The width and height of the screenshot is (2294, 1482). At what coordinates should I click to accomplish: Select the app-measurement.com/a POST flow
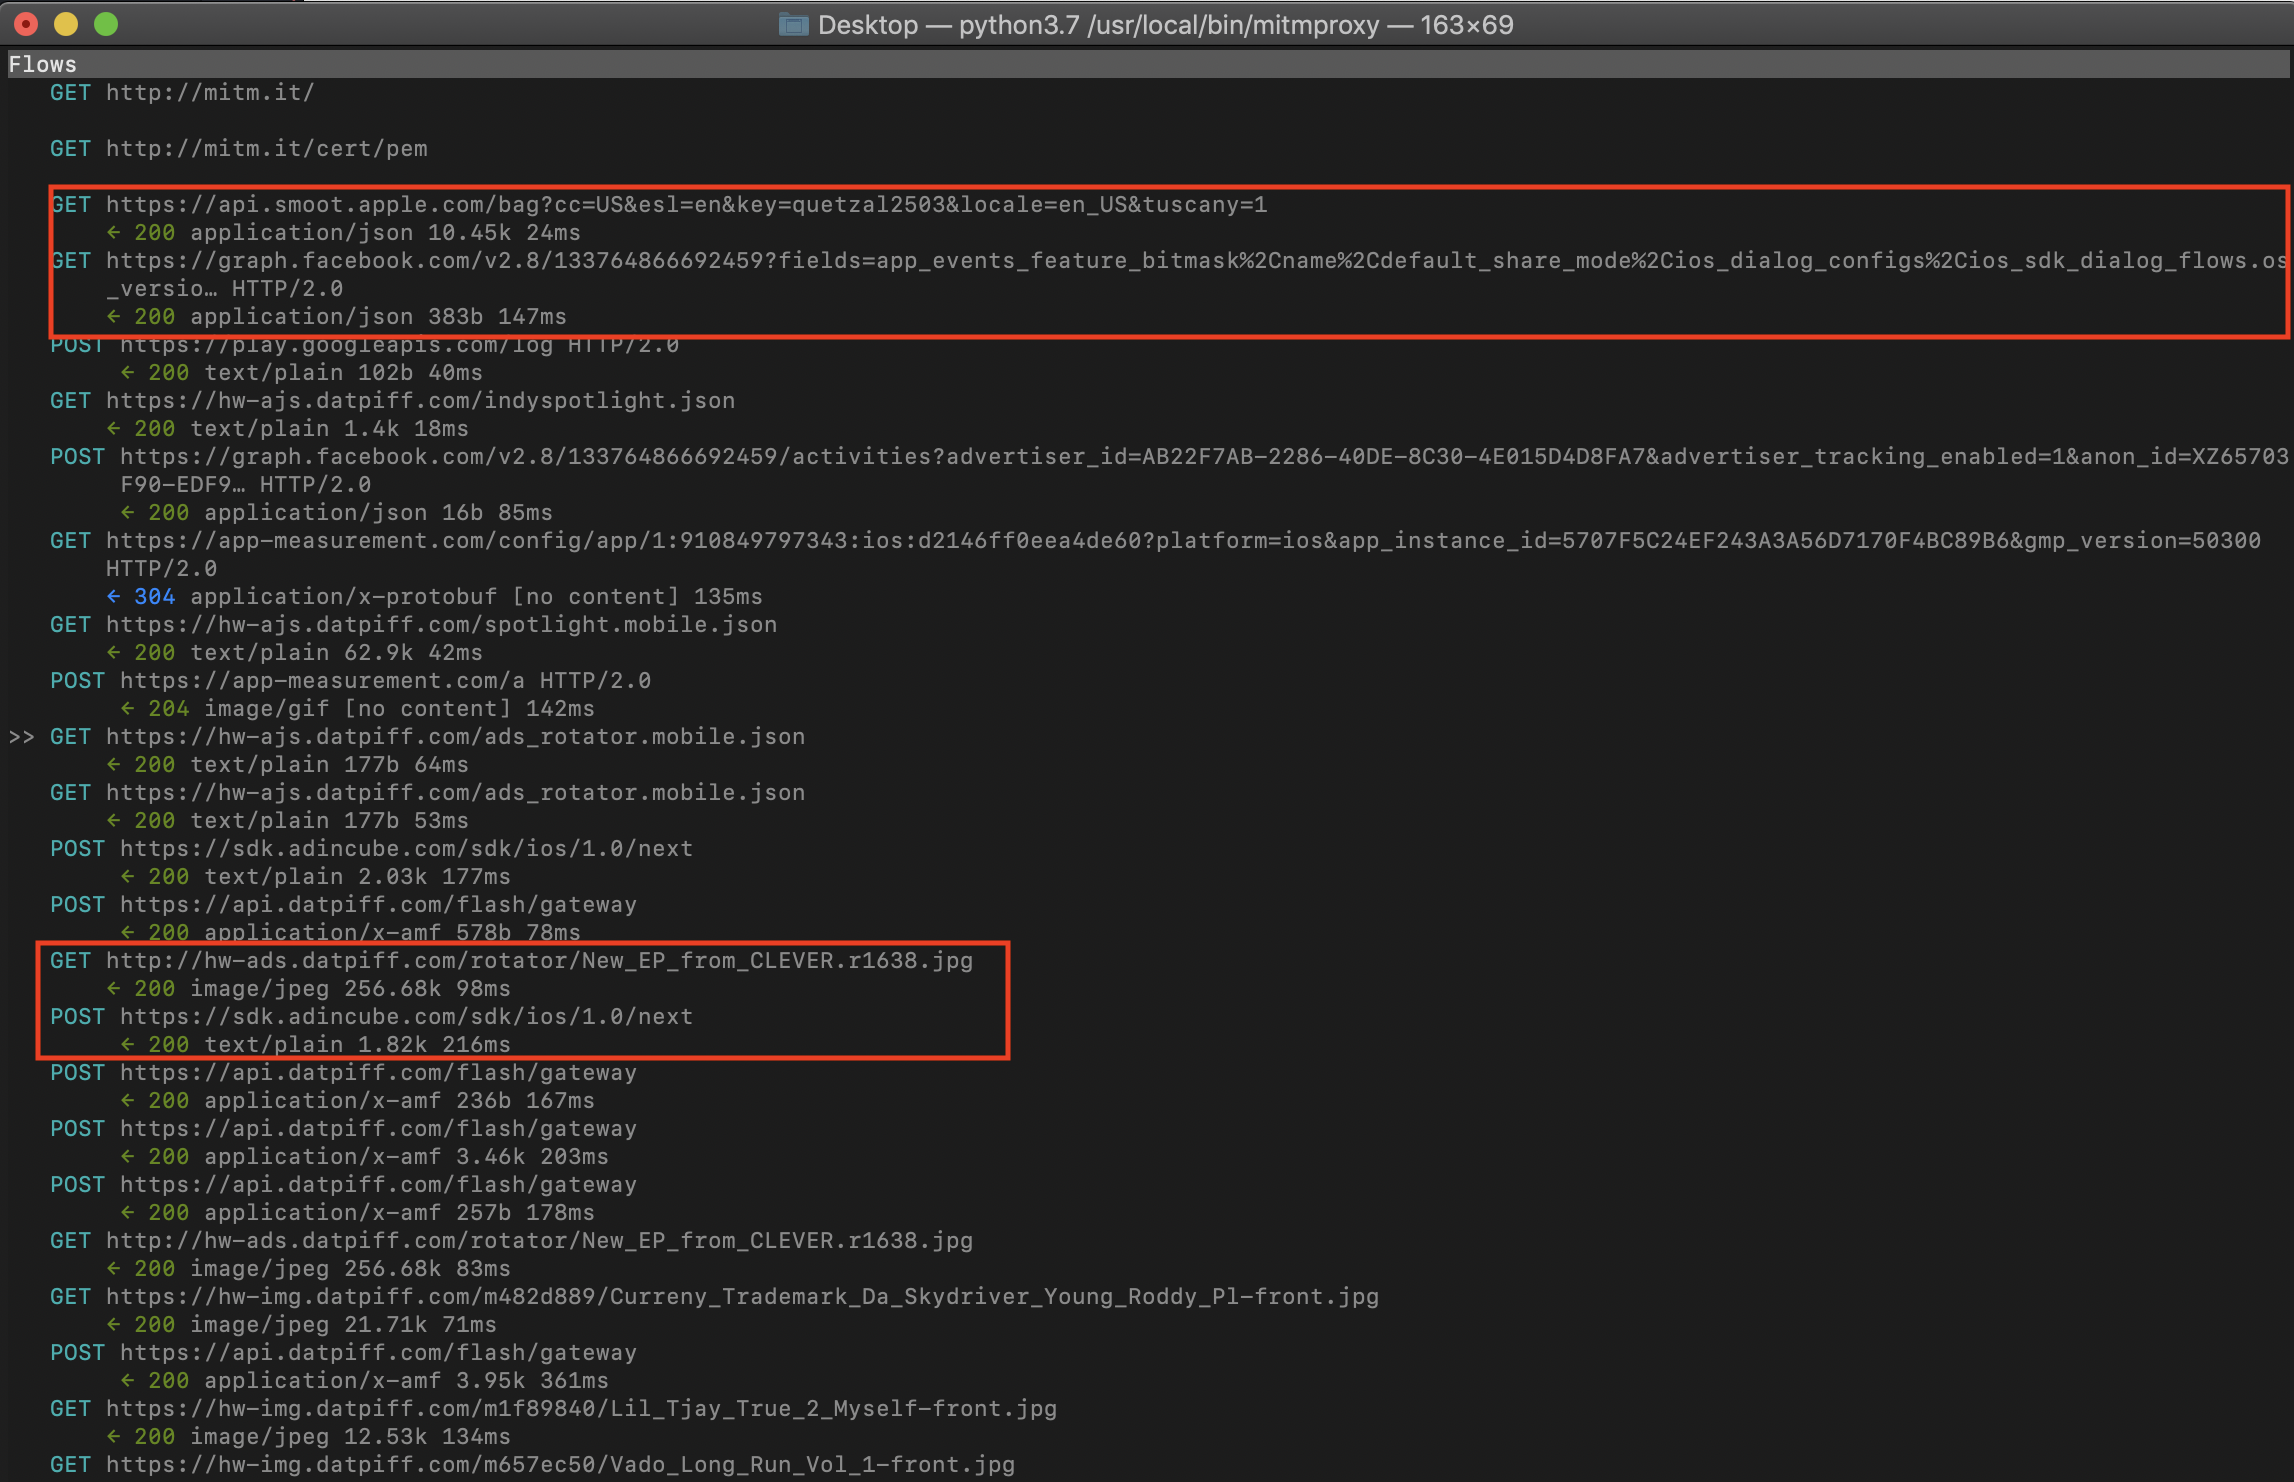pos(351,681)
